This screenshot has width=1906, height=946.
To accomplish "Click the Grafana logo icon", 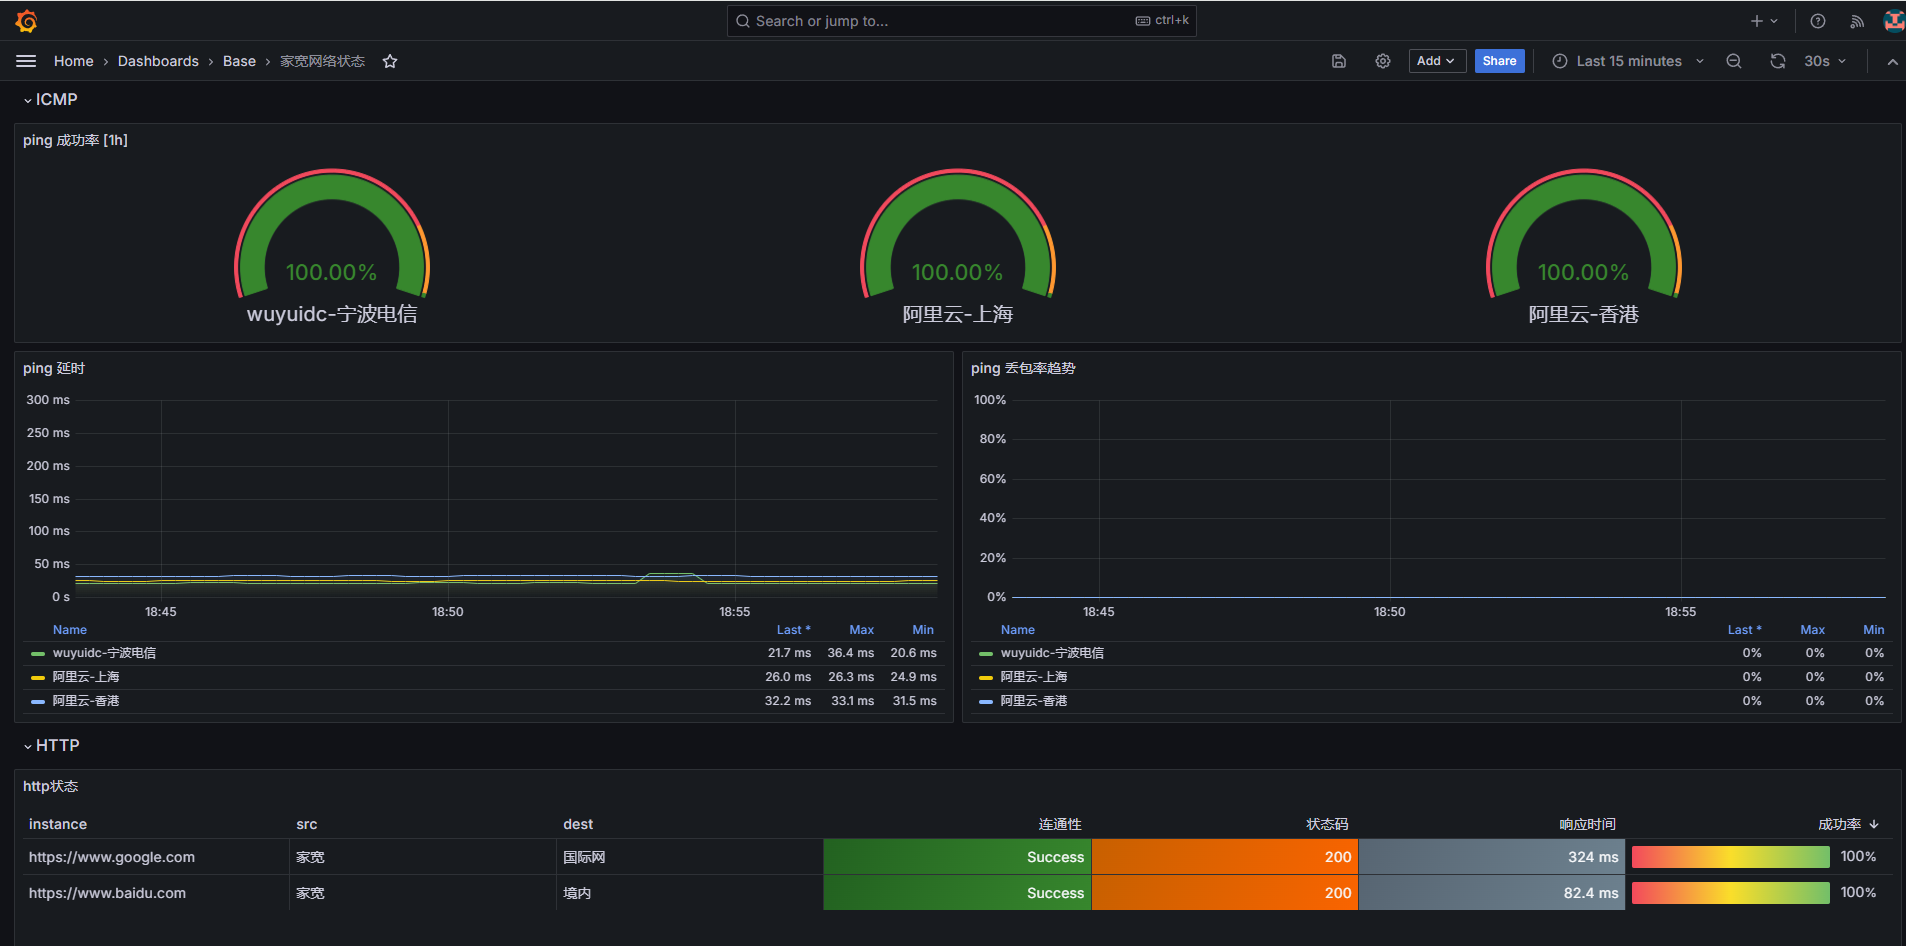I will 27,21.
